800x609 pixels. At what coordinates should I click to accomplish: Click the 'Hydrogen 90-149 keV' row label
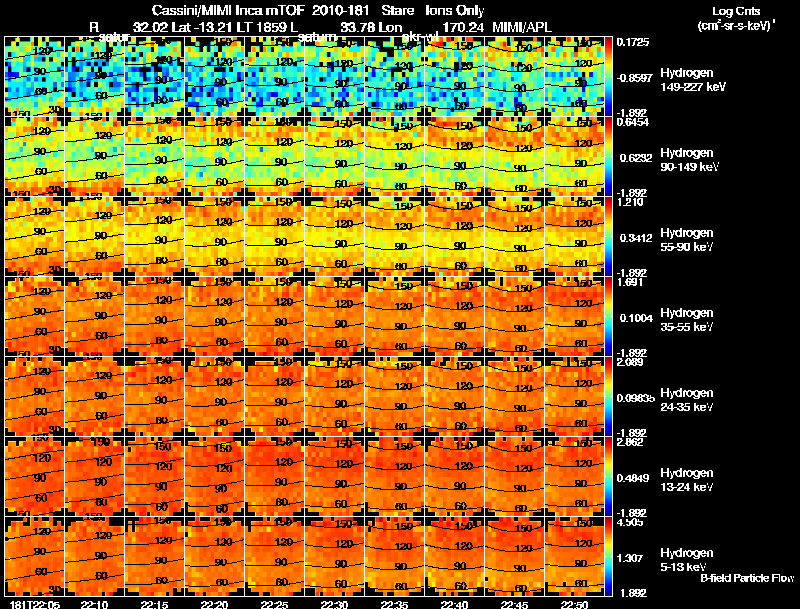[x=689, y=160]
